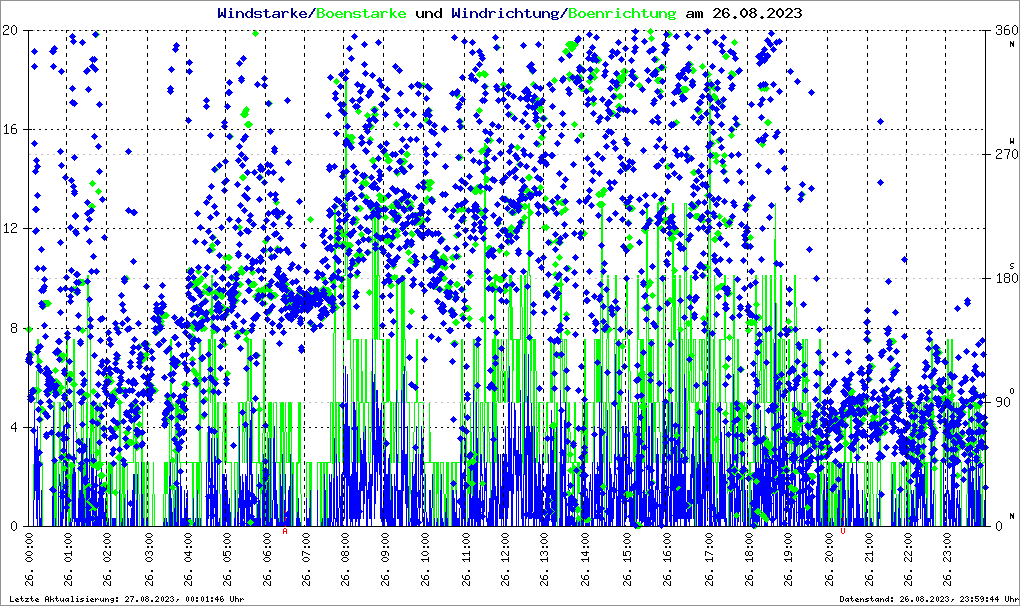Click the 22:00 time axis label
The height and width of the screenshot is (606, 1020).
click(x=909, y=559)
